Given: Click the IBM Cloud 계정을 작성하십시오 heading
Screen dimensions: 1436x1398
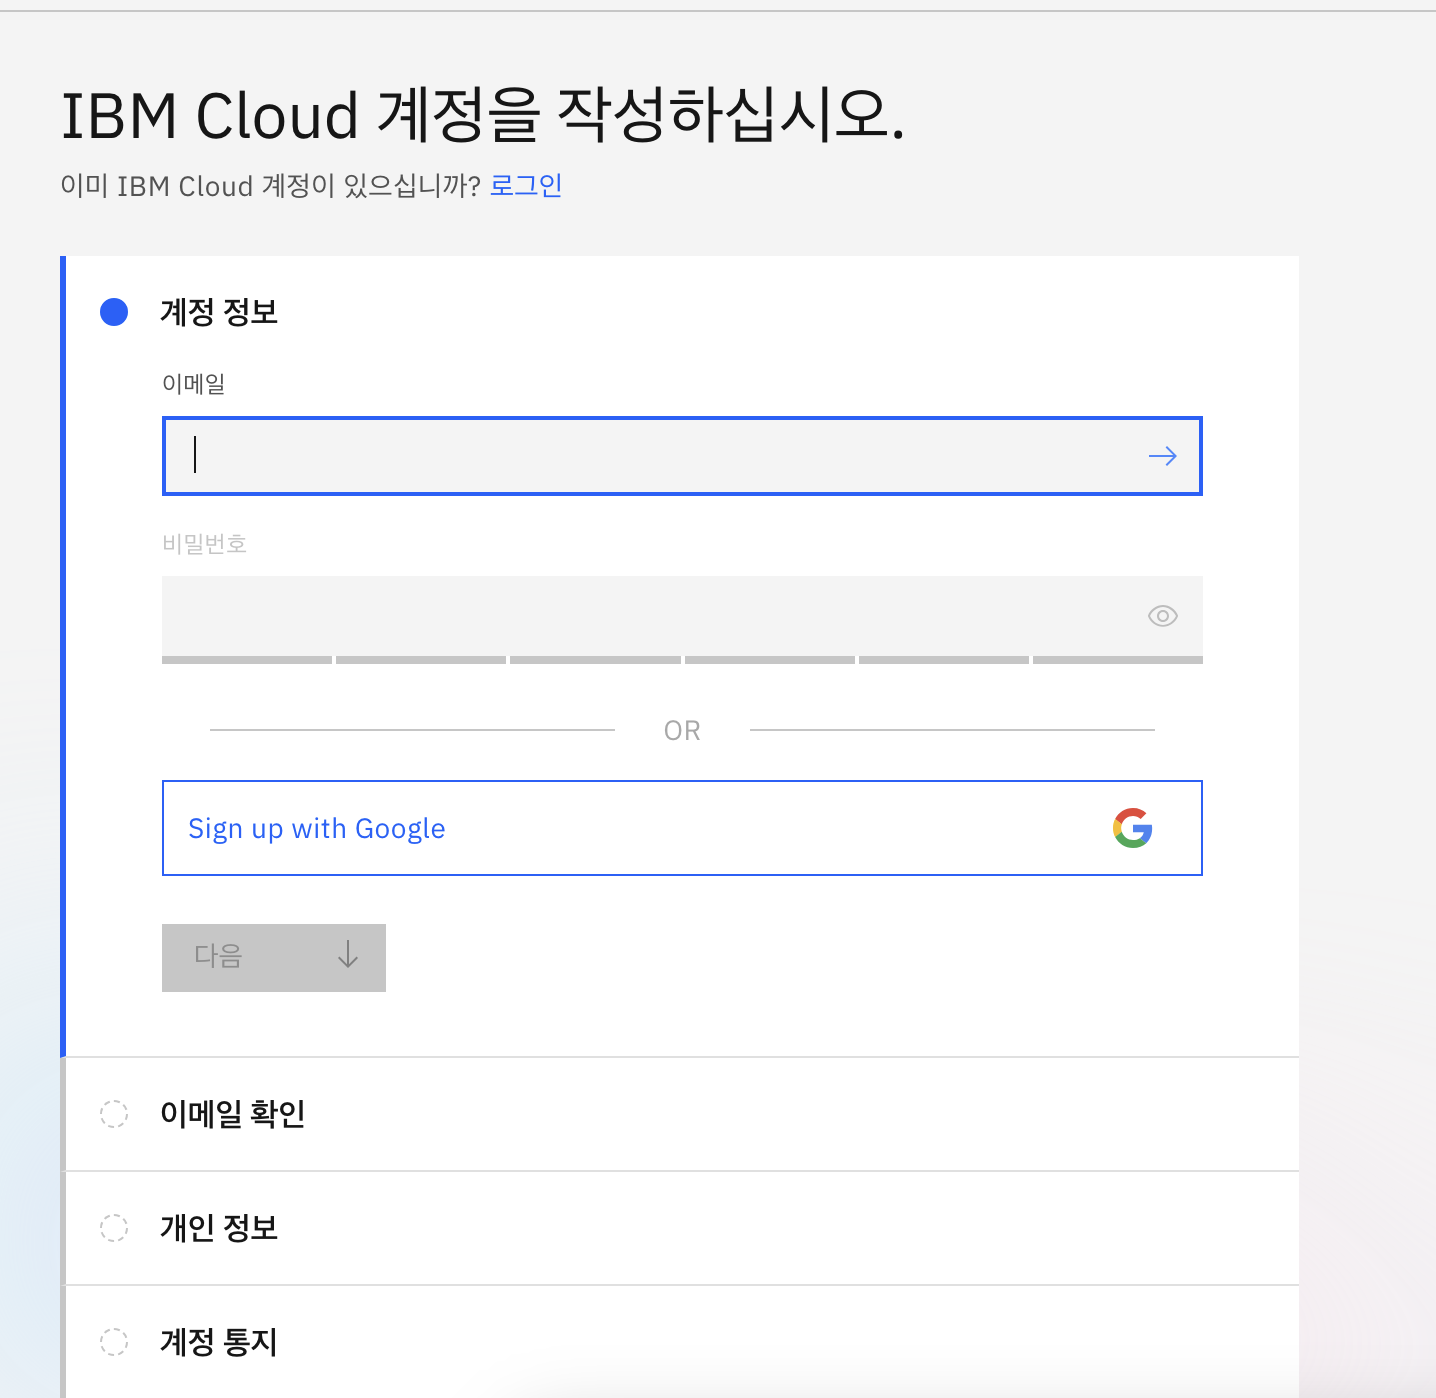Looking at the screenshot, I should tap(483, 115).
